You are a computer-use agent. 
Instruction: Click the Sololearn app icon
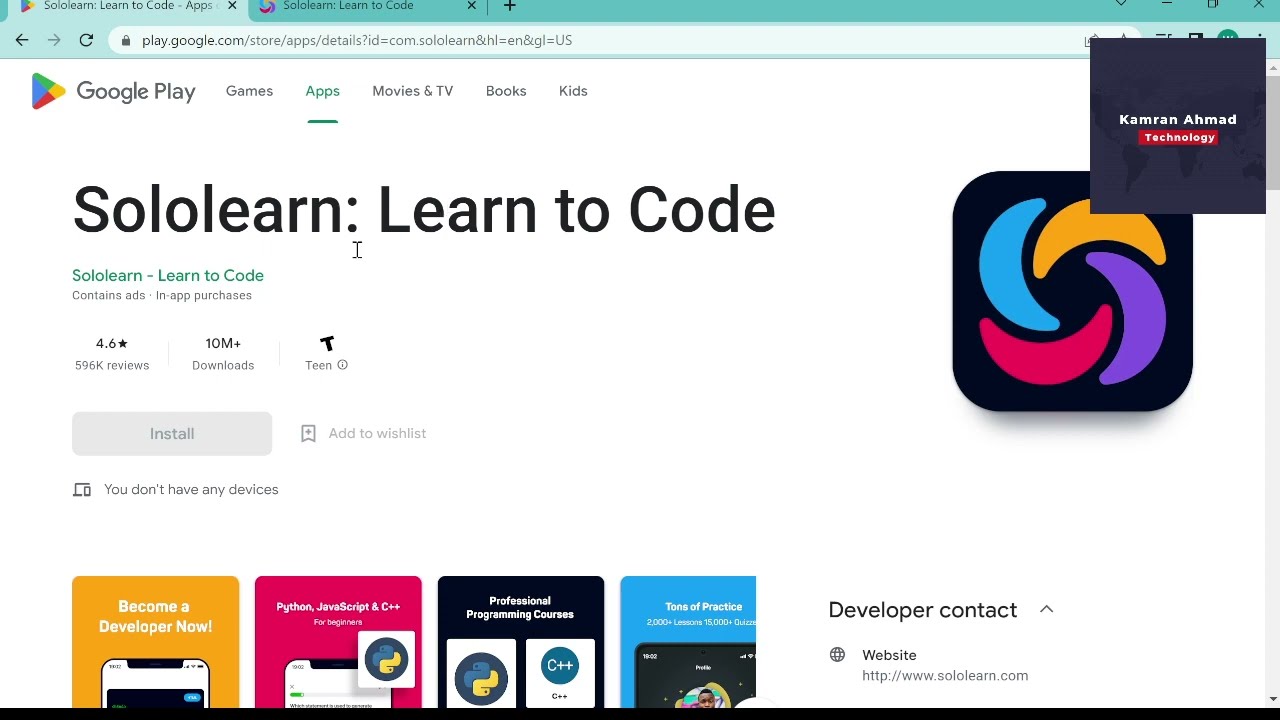[1071, 292]
